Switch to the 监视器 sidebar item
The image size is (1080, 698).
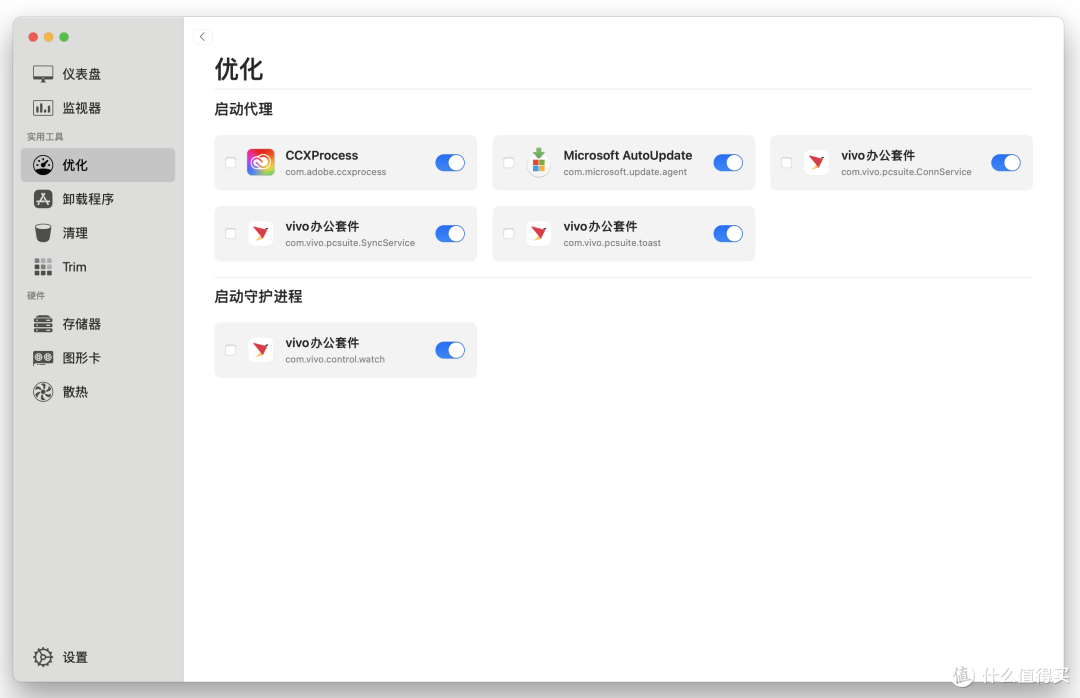tap(98, 108)
